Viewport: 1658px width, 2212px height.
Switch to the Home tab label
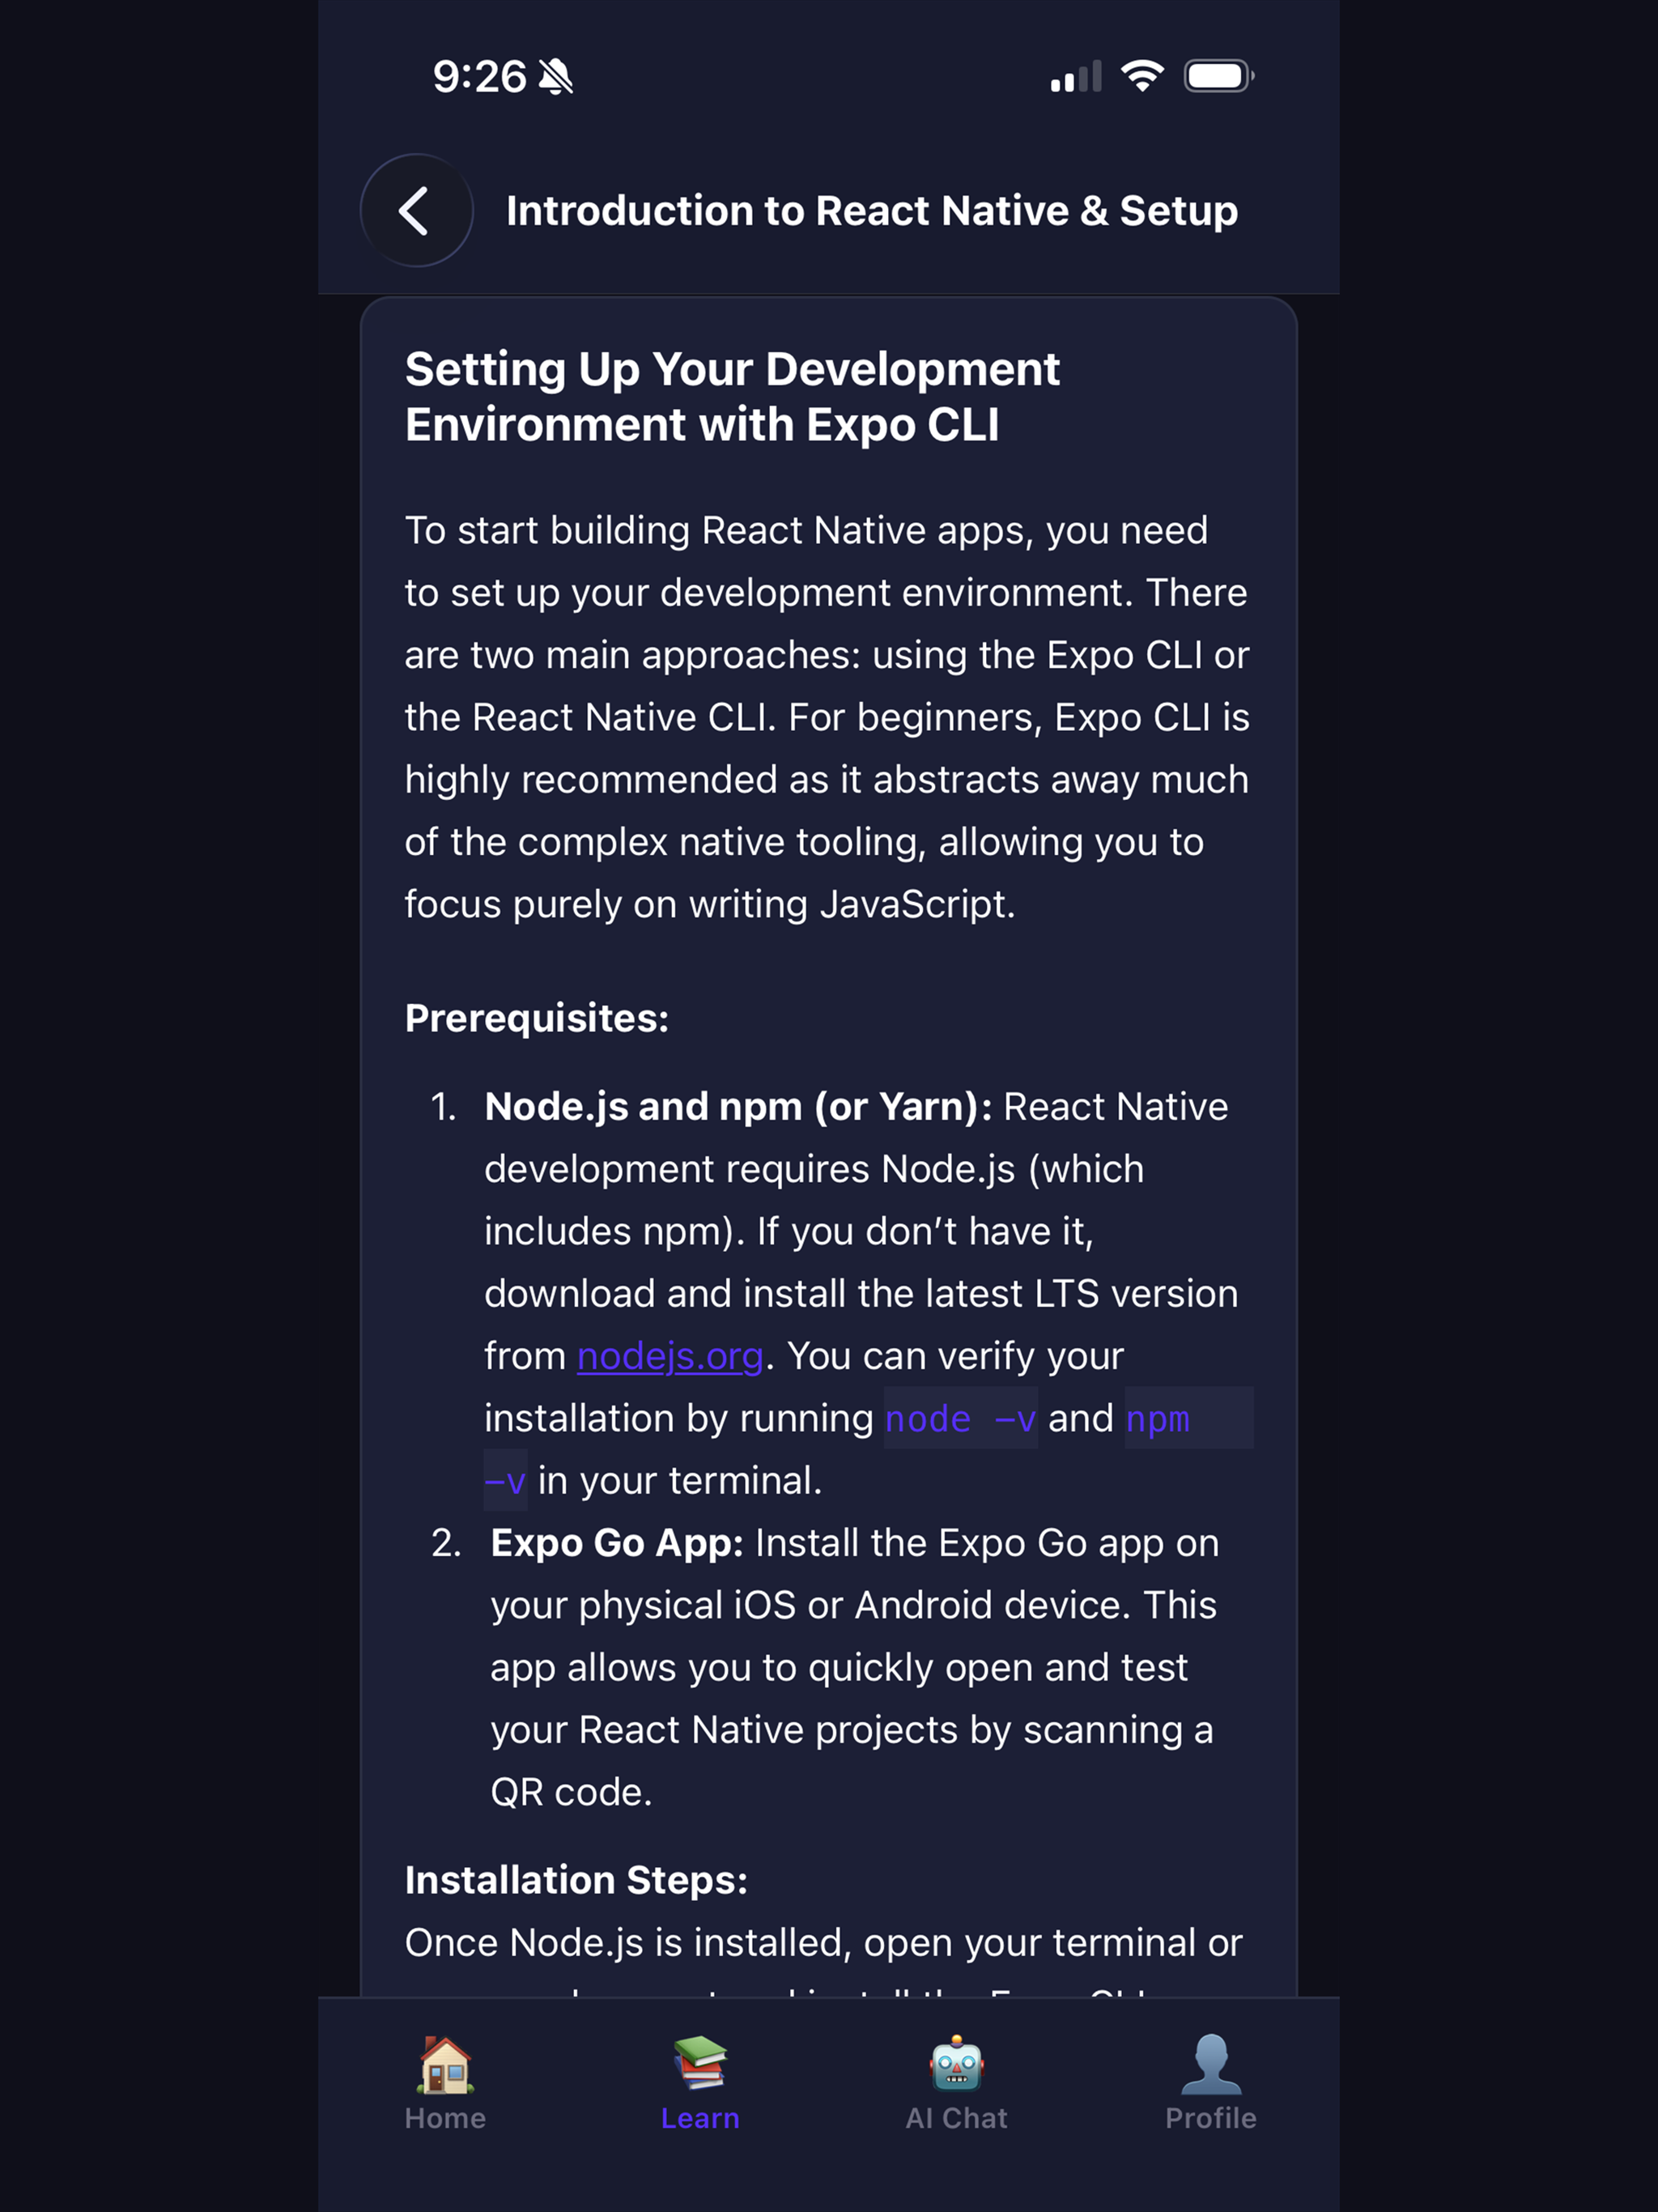(445, 2118)
